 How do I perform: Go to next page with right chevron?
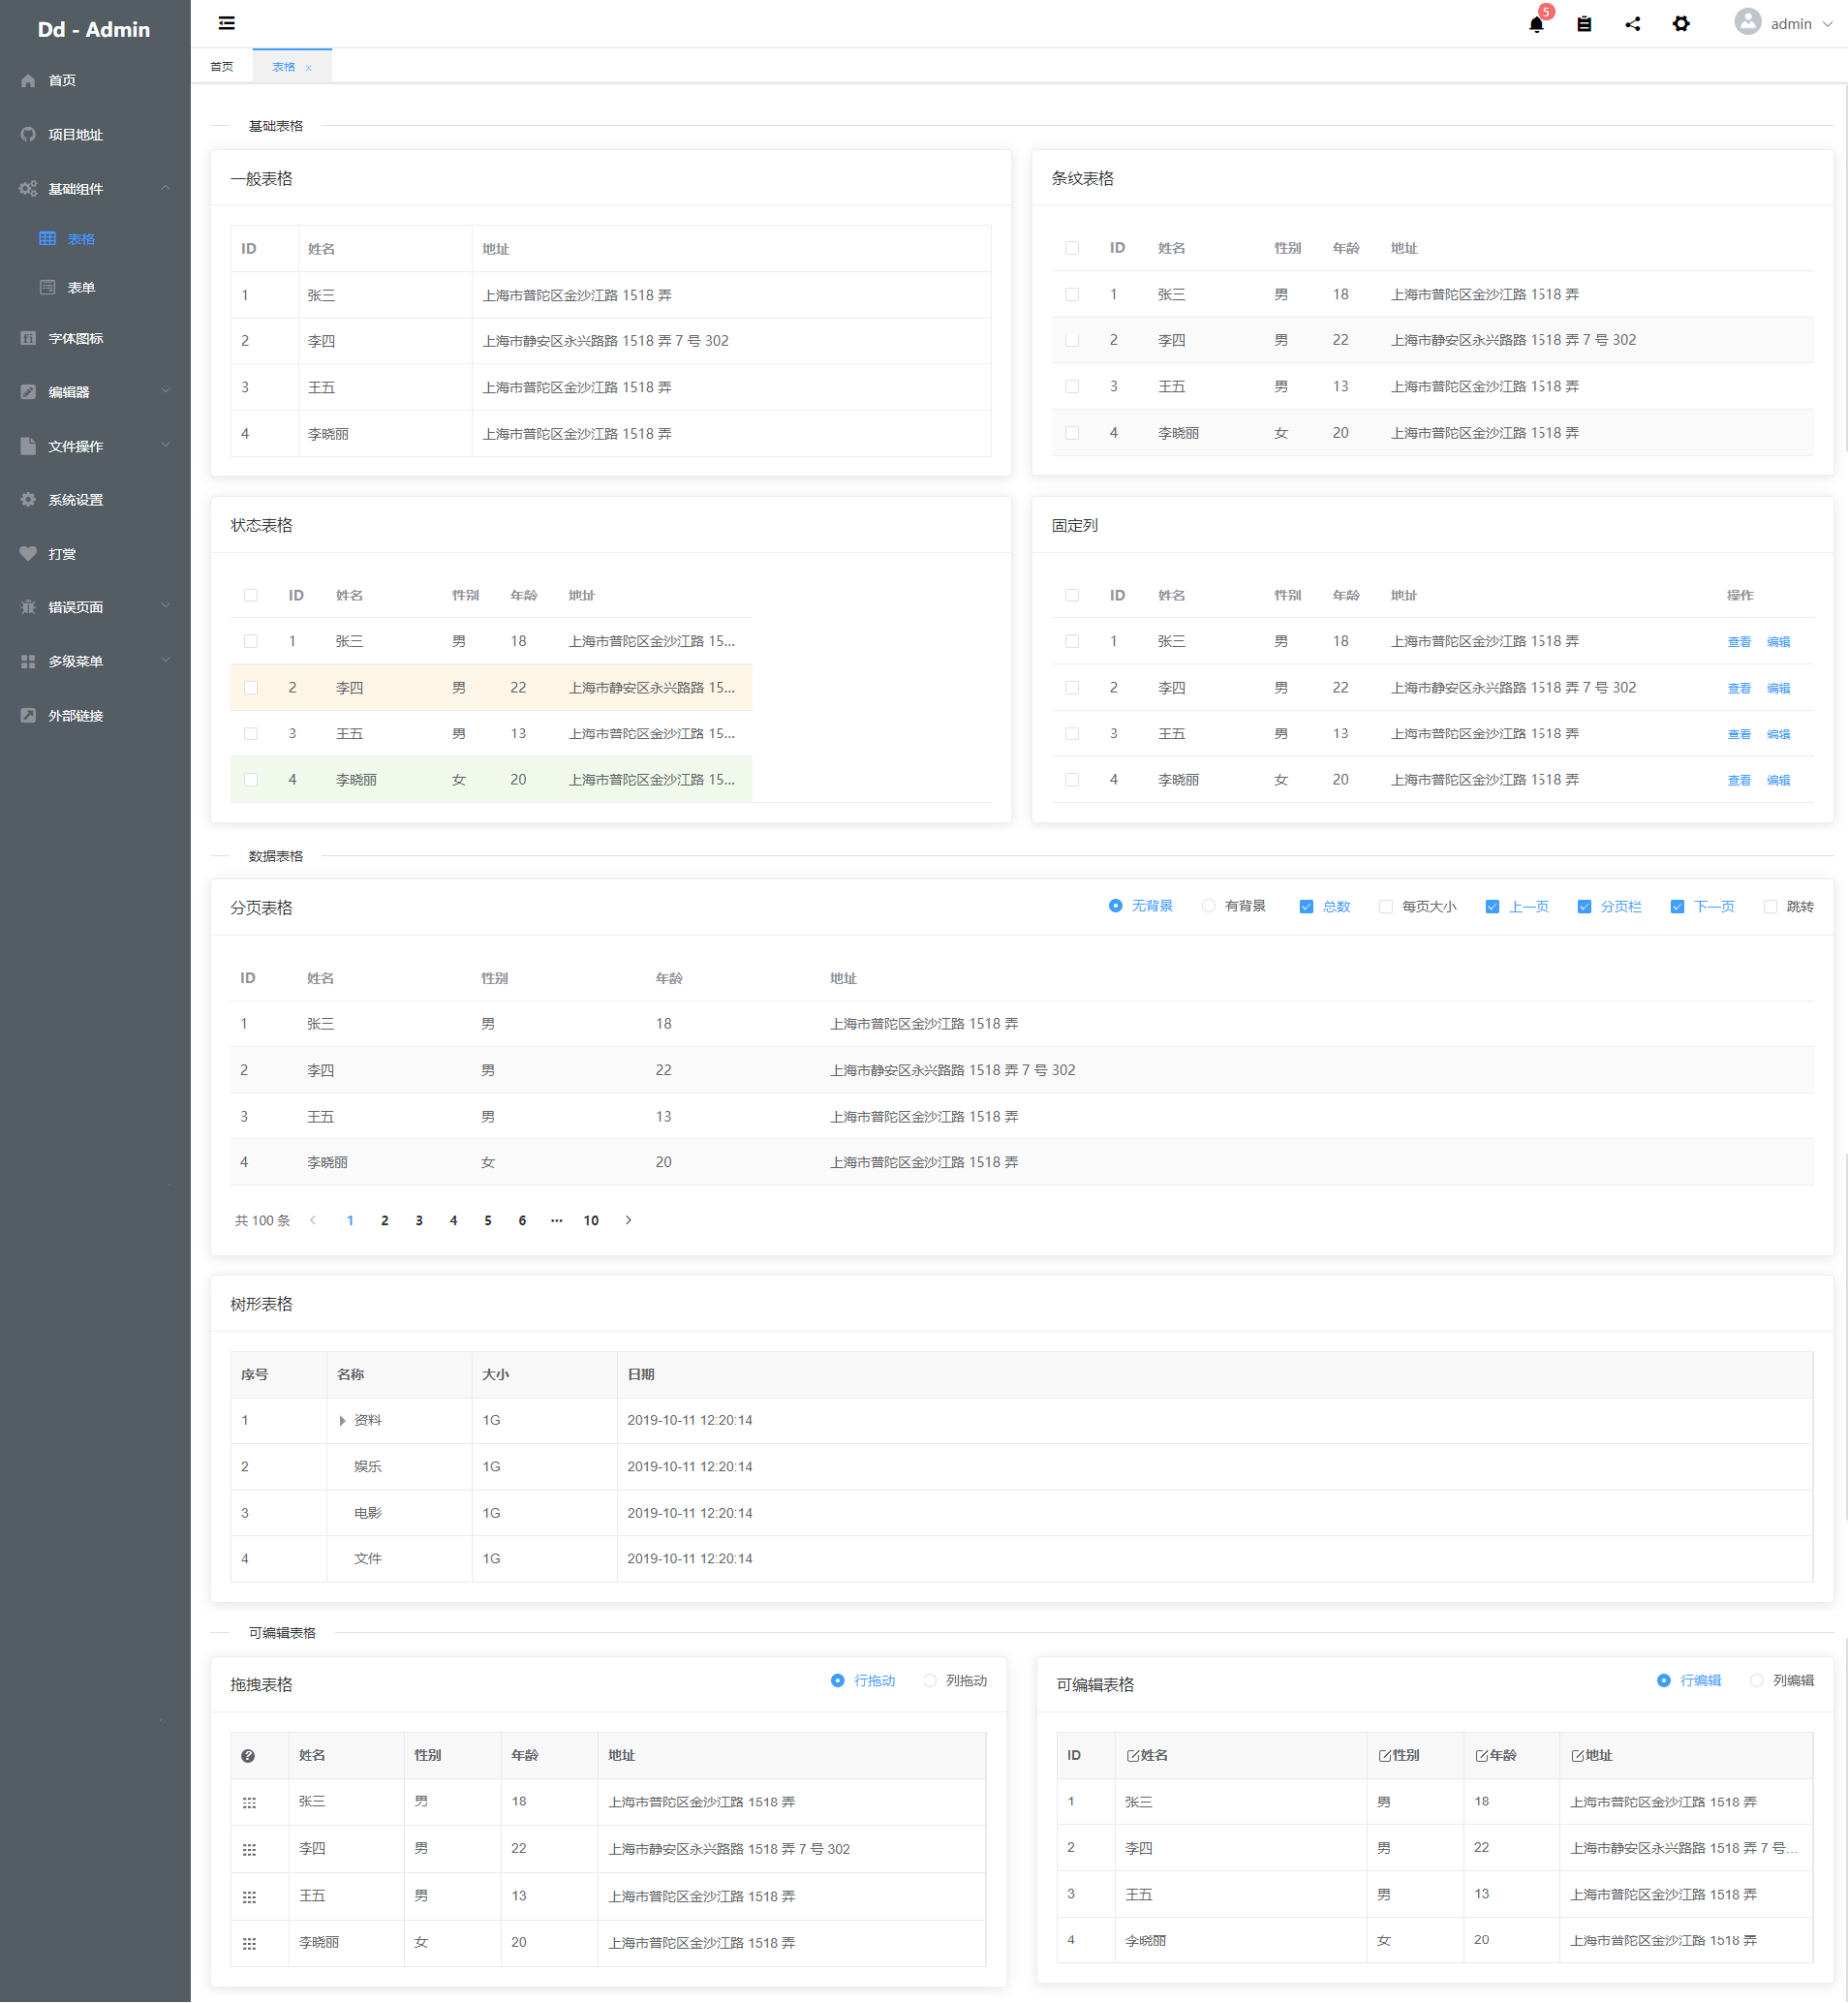pos(628,1221)
